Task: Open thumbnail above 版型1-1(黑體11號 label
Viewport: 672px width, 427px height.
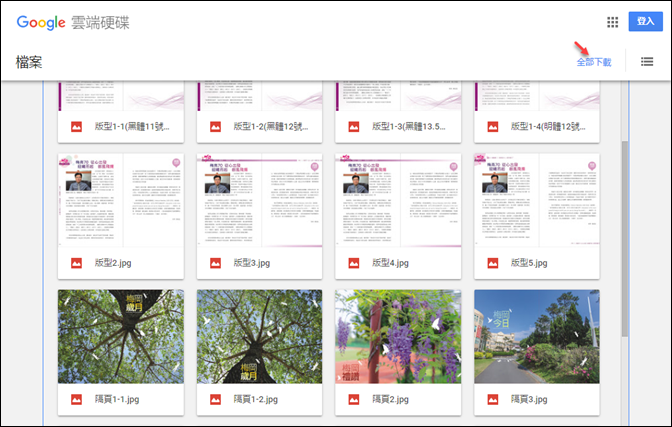Action: click(121, 96)
